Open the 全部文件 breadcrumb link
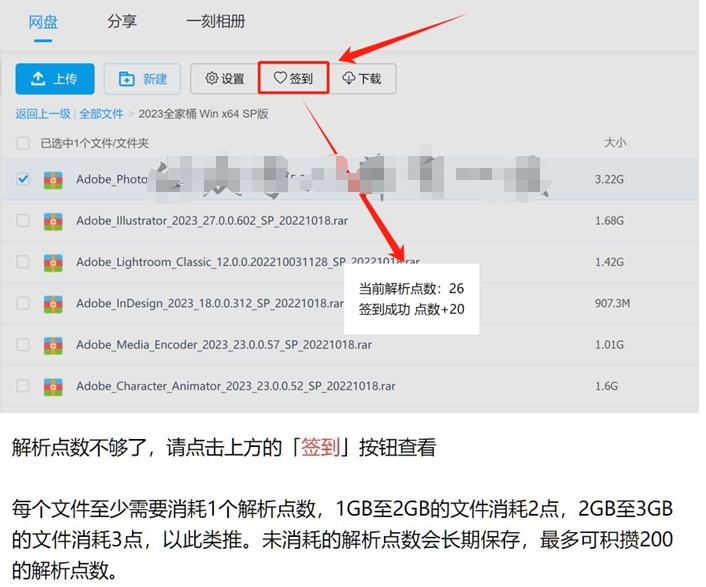Viewport: 706px width, 587px height. pos(101,114)
